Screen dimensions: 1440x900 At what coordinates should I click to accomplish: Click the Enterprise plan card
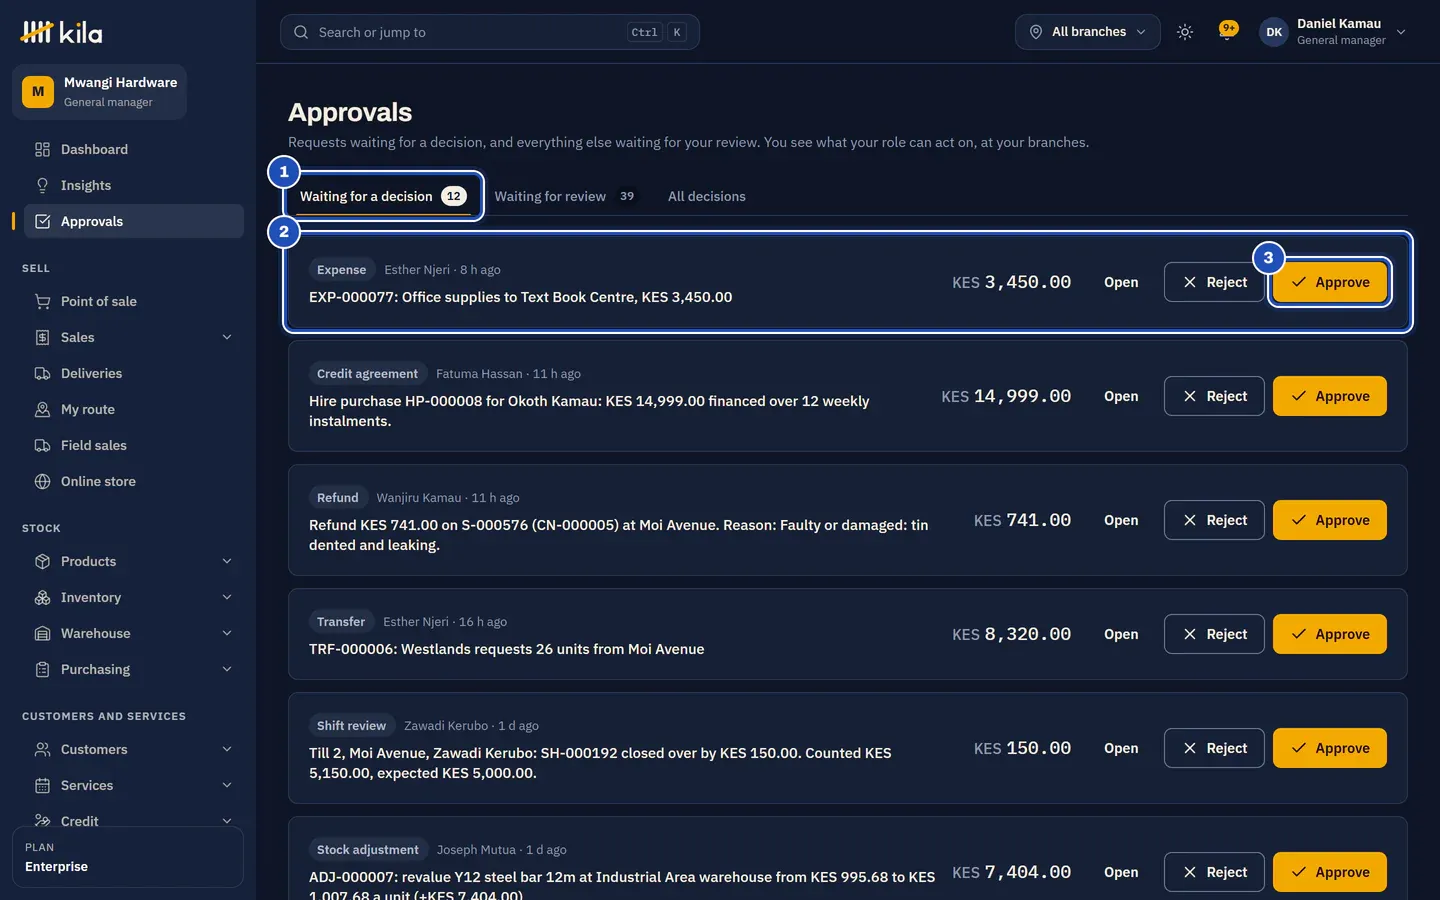click(128, 857)
